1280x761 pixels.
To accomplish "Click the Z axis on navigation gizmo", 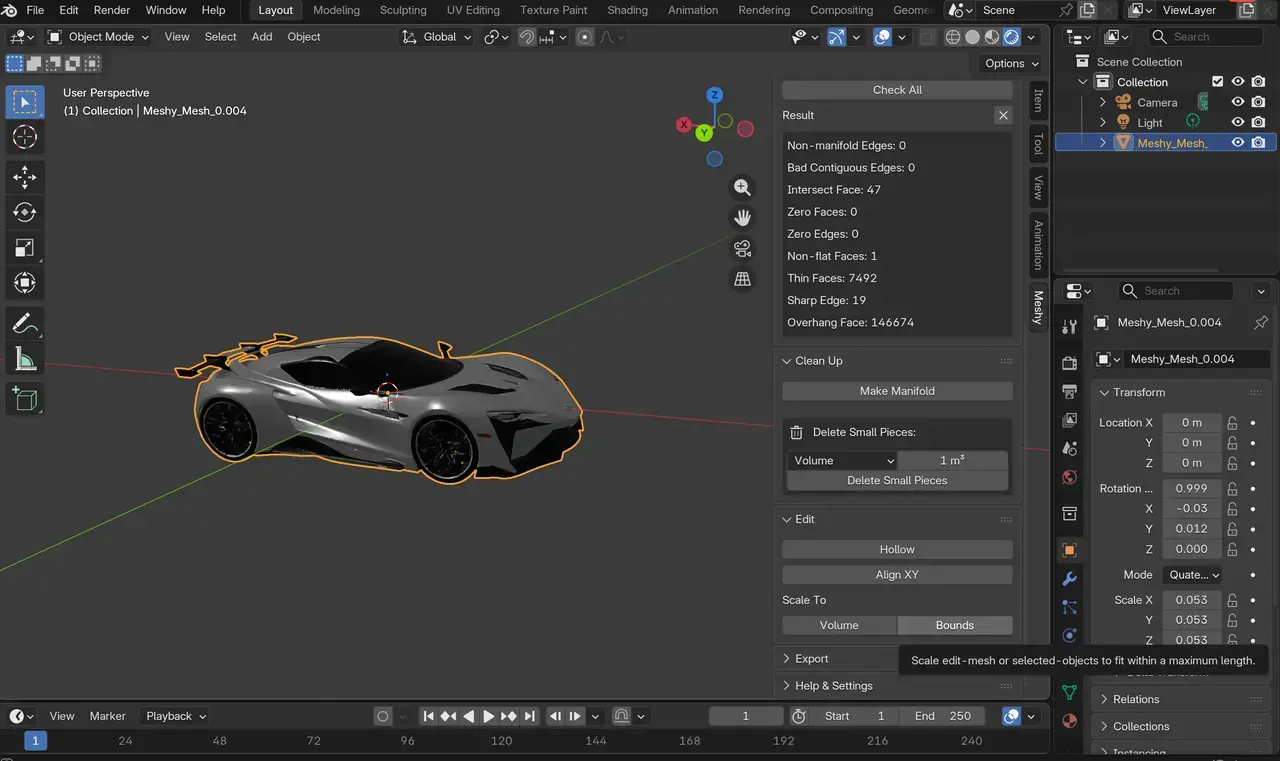I will [x=714, y=95].
